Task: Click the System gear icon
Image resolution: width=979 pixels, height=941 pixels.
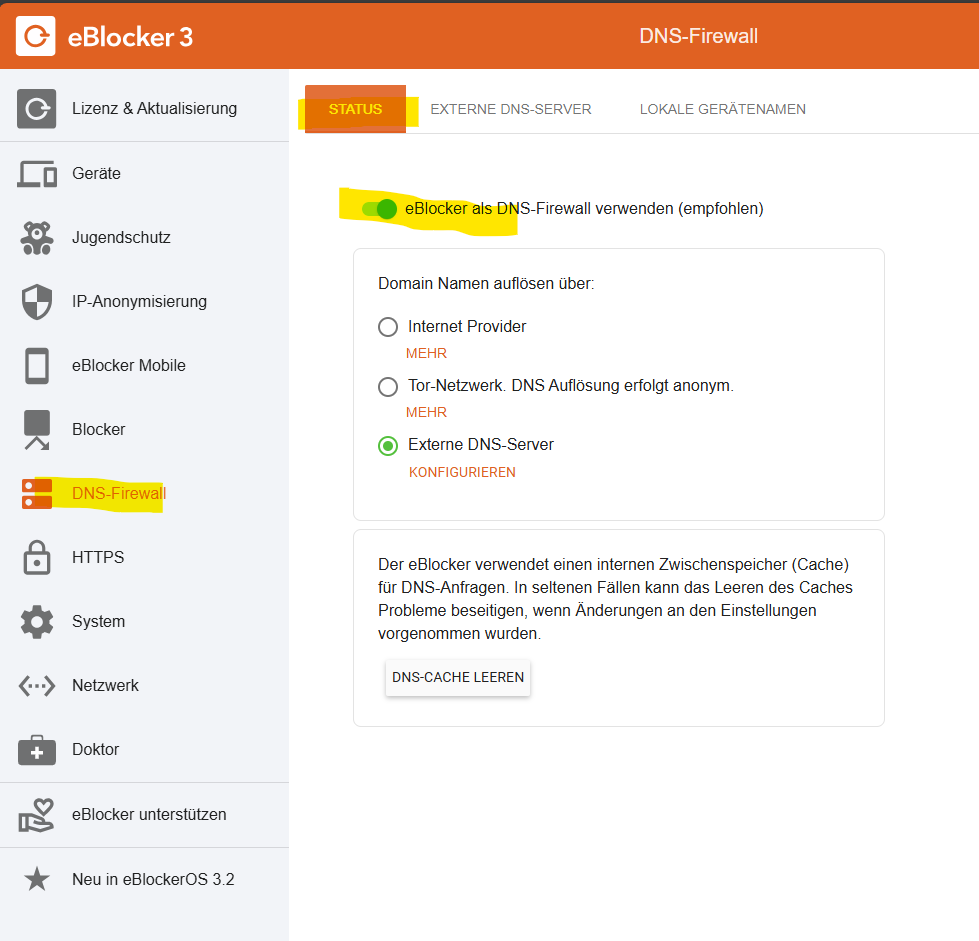Action: click(37, 622)
